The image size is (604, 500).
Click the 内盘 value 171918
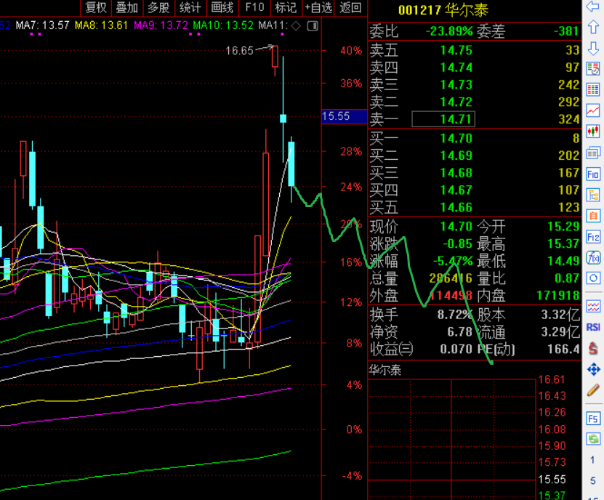point(558,295)
